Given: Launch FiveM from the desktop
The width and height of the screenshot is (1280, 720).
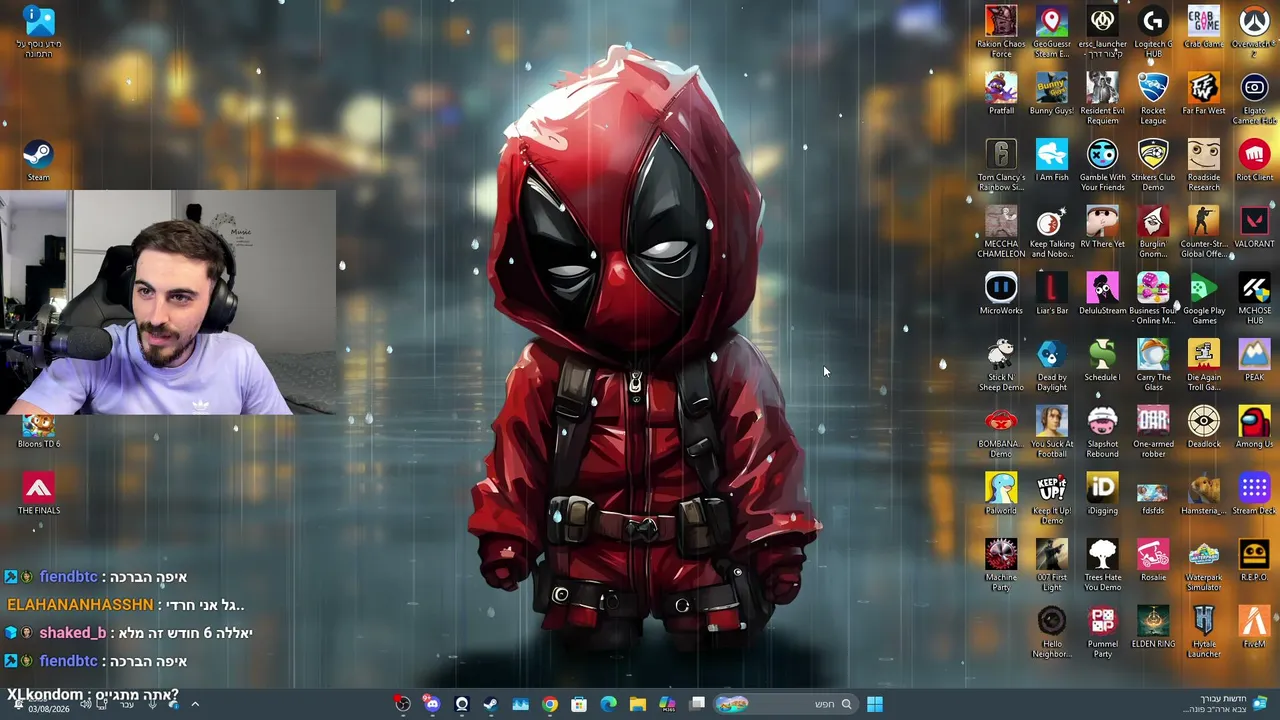Looking at the screenshot, I should pyautogui.click(x=1254, y=627).
